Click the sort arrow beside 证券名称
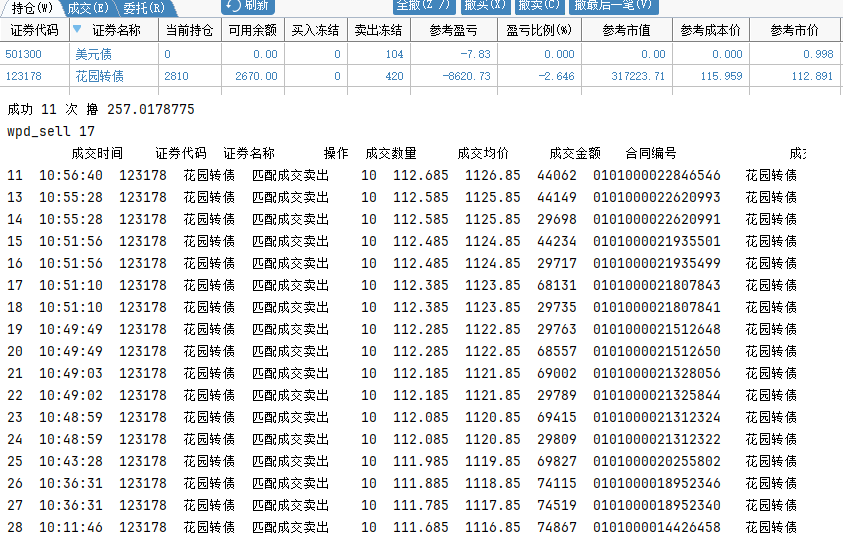The image size is (843, 540). [78, 30]
